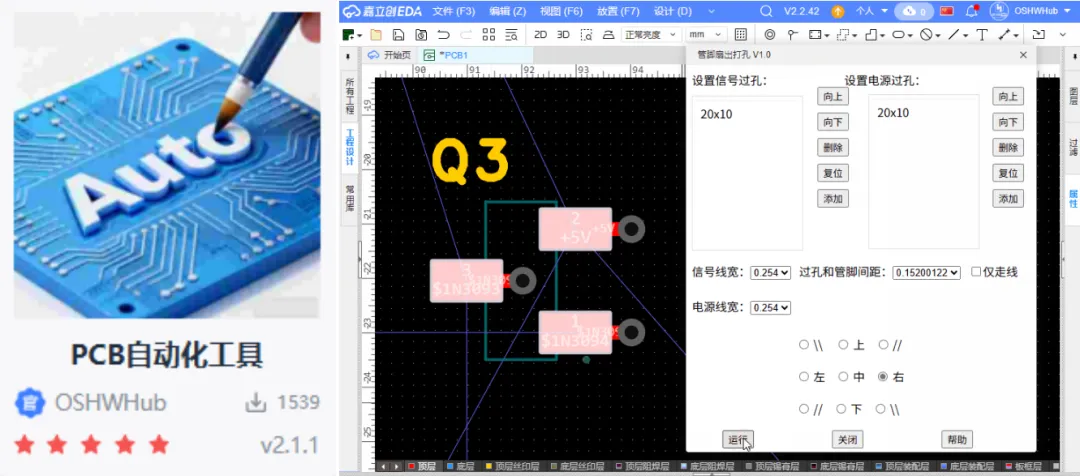The height and width of the screenshot is (476, 1080).
Task: Click the import arrow-into-box toolbar icon
Action: point(1039,34)
